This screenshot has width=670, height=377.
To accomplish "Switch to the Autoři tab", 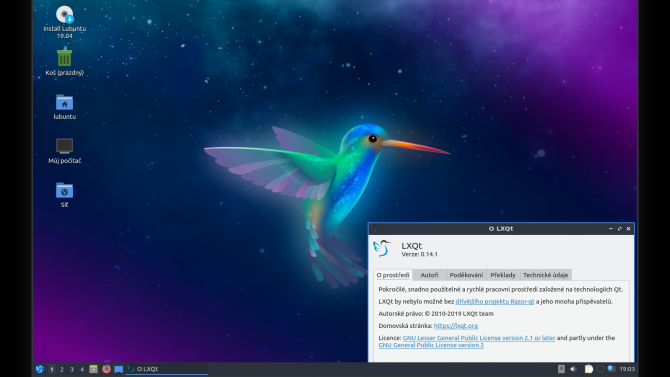I will pos(429,275).
